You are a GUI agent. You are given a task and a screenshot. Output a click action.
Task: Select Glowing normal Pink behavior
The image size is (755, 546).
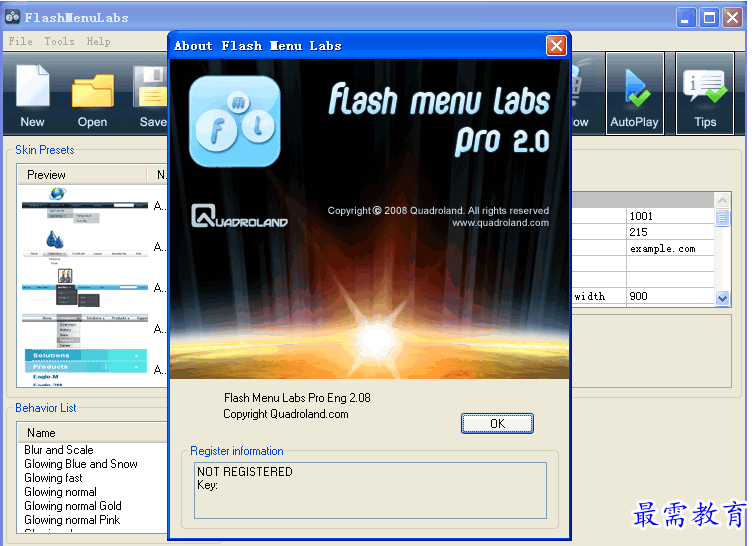pos(72,520)
